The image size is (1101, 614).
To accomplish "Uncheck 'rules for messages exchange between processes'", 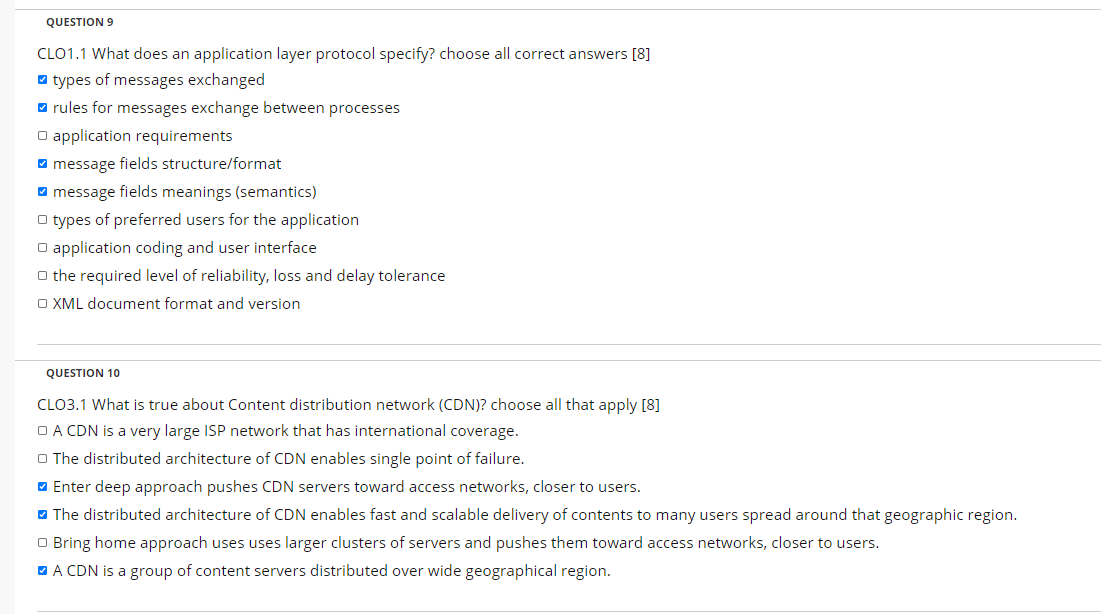I will [x=42, y=107].
